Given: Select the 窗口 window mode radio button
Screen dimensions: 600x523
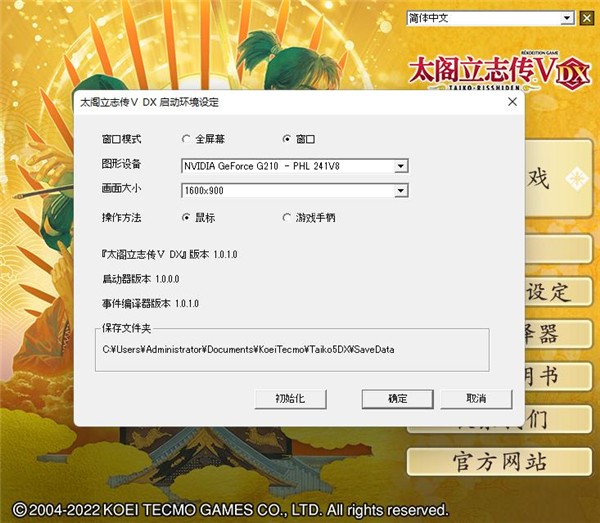Looking at the screenshot, I should (x=287, y=139).
